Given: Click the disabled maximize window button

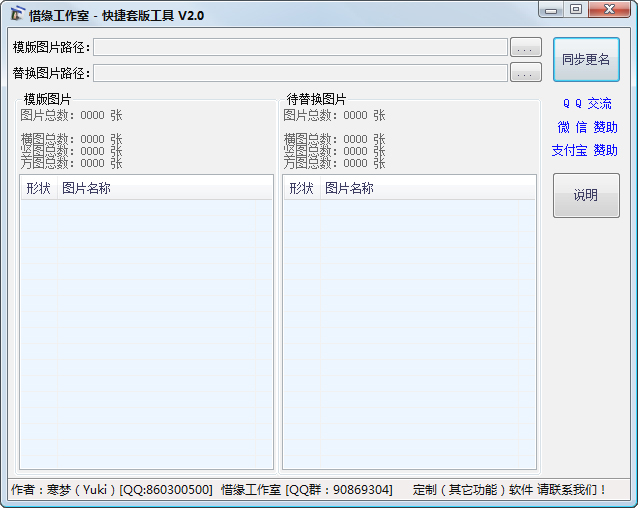Looking at the screenshot, I should pyautogui.click(x=576, y=10).
